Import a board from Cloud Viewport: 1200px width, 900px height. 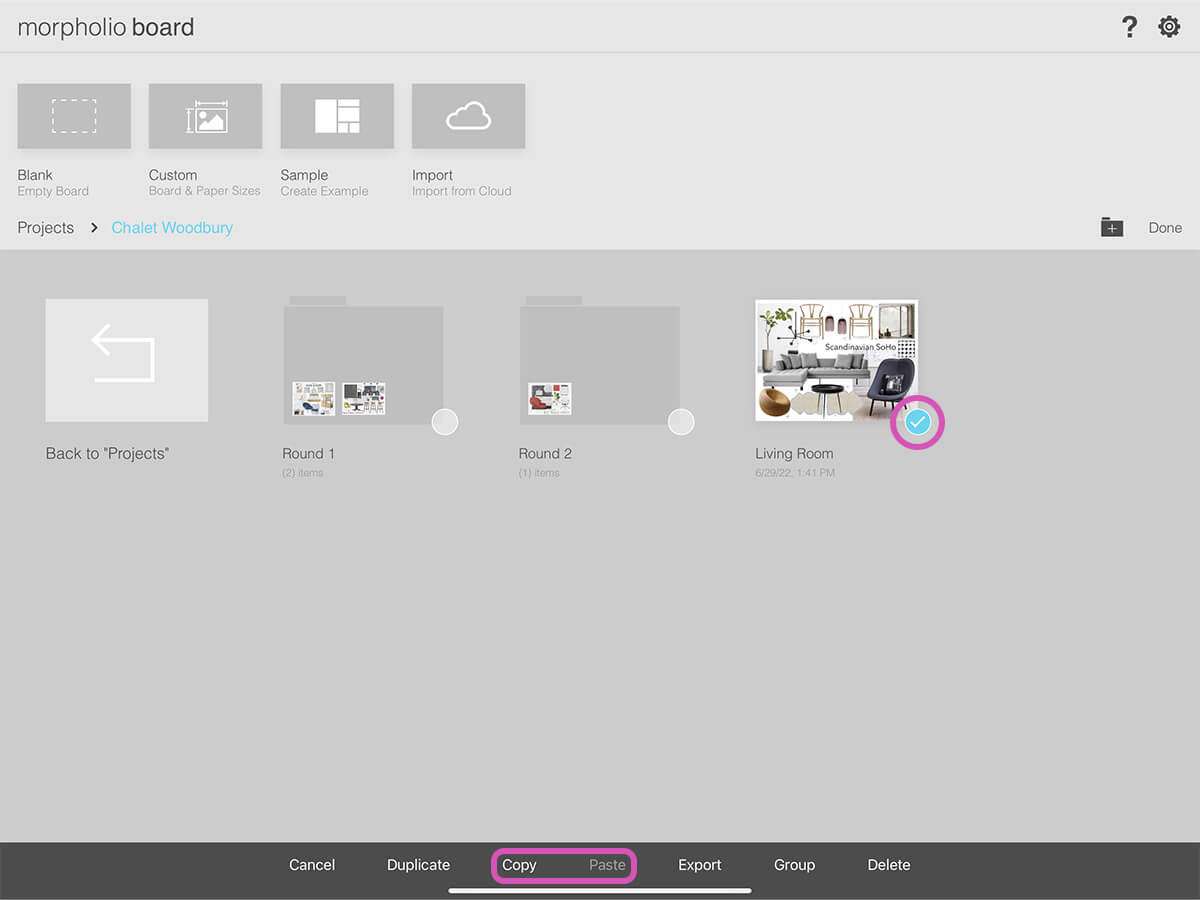[x=468, y=116]
